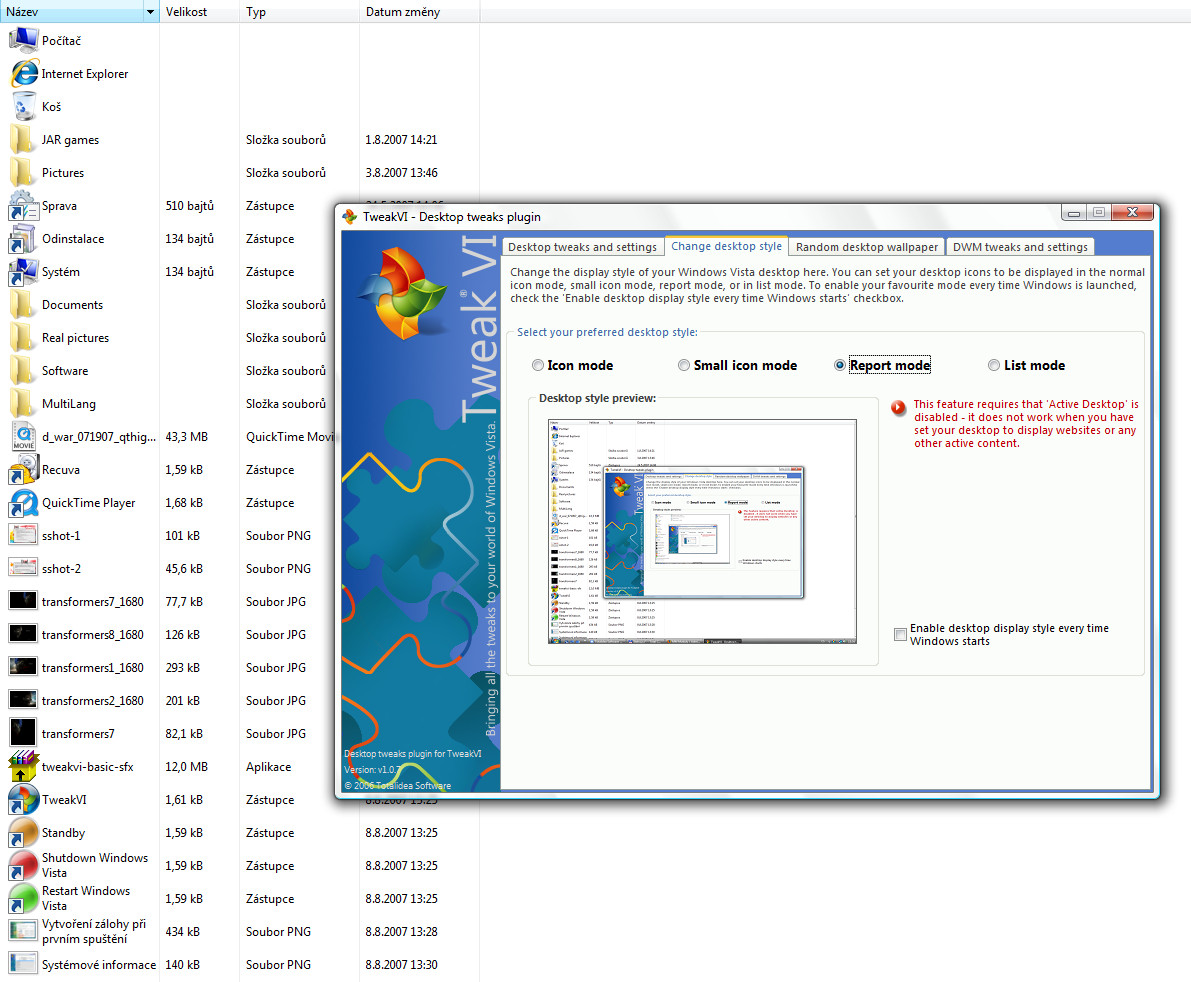1191x982 pixels.
Task: Select the MultiLang folder icon
Action: tap(23, 404)
